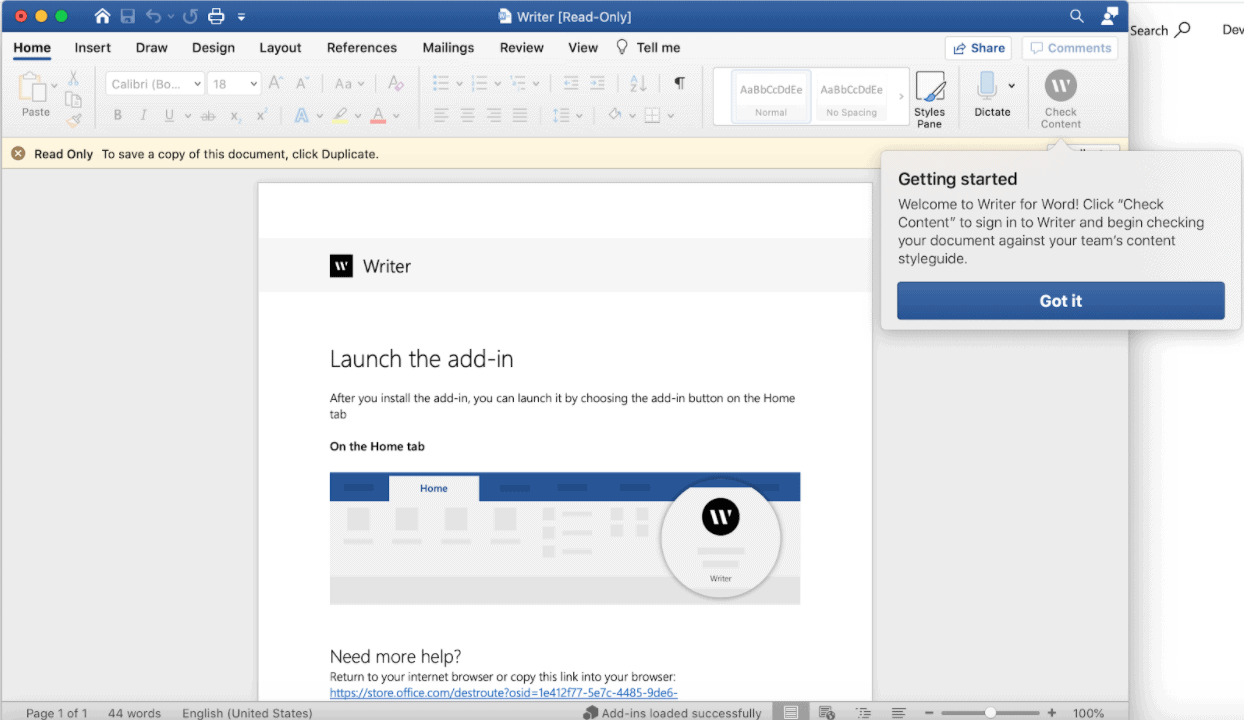Viewport: 1252px width, 720px height.
Task: Toggle Strikethrough formatting
Action: (208, 116)
